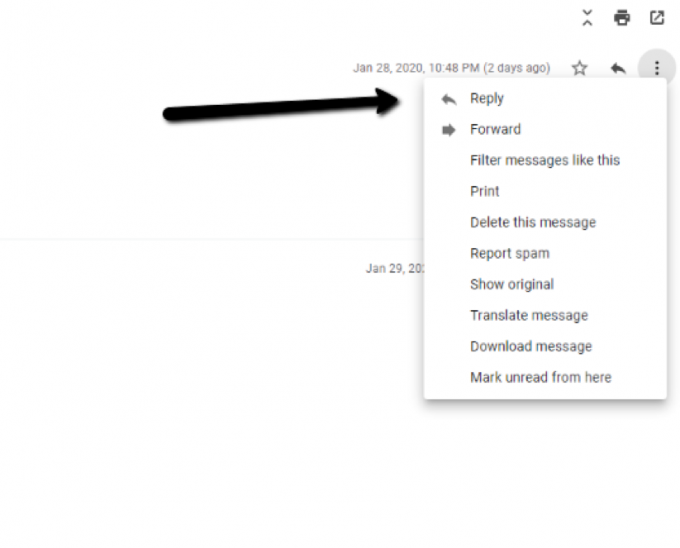Image resolution: width=680 pixels, height=548 pixels.
Task: Star the Jan 28 message
Action: tap(579, 68)
